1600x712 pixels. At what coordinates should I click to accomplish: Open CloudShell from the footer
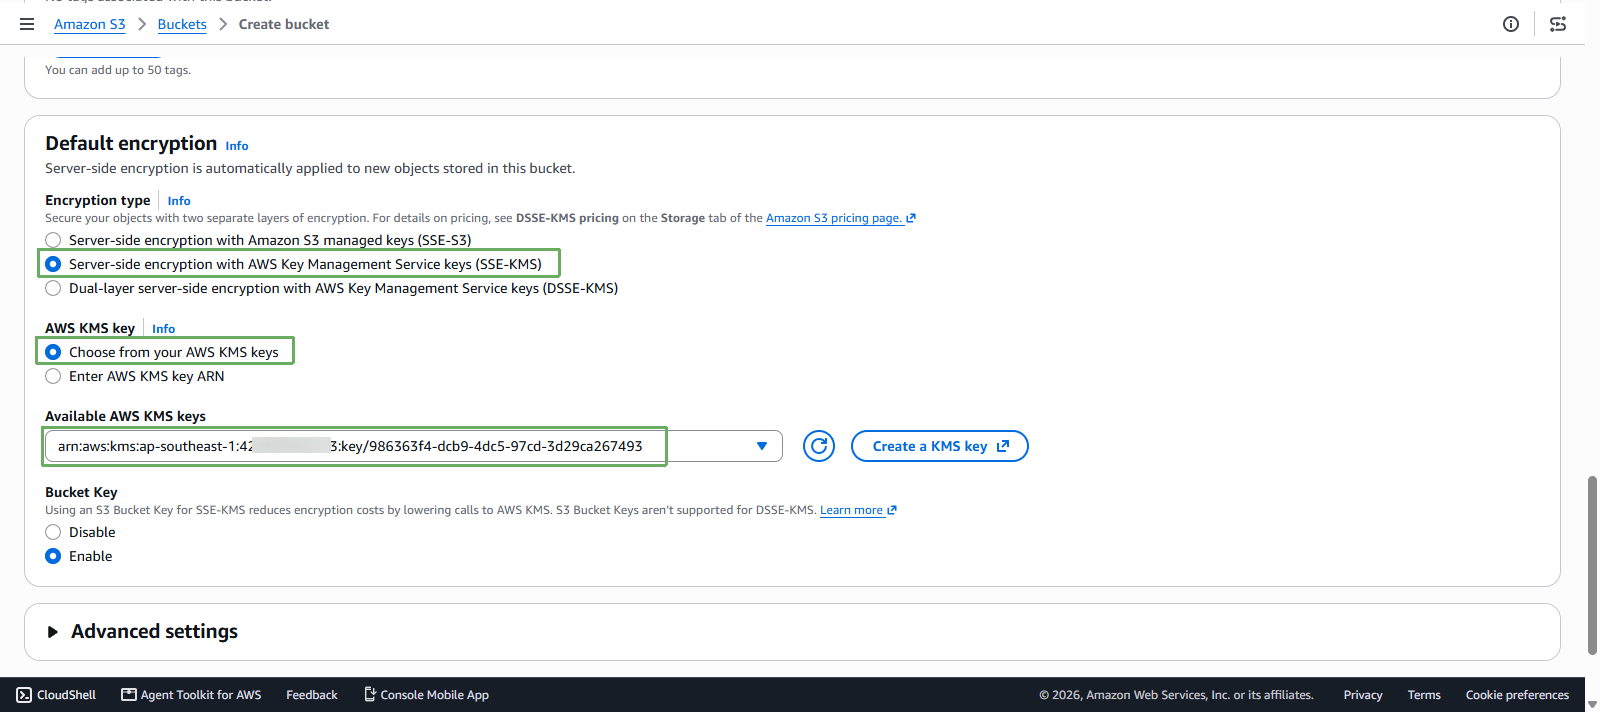(56, 695)
